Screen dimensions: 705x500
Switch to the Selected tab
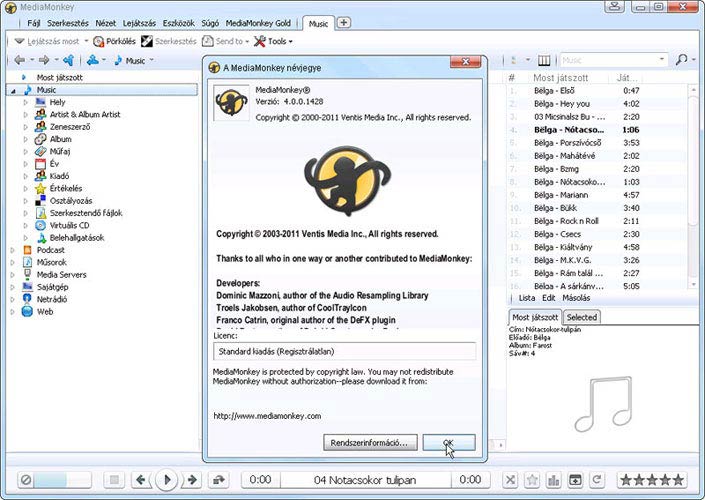(581, 317)
